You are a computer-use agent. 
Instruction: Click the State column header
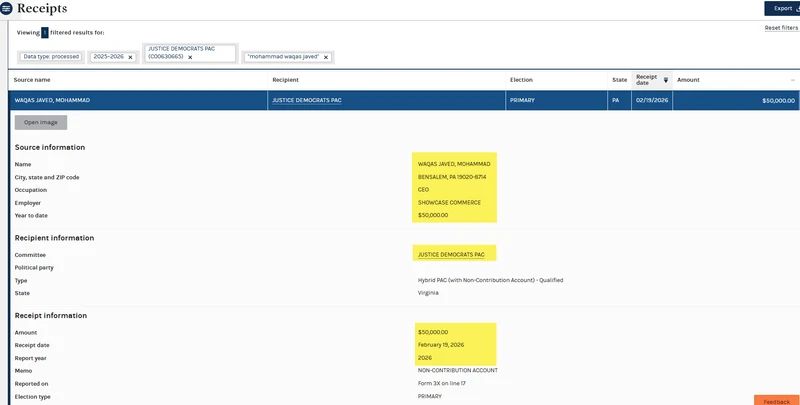[619, 80]
